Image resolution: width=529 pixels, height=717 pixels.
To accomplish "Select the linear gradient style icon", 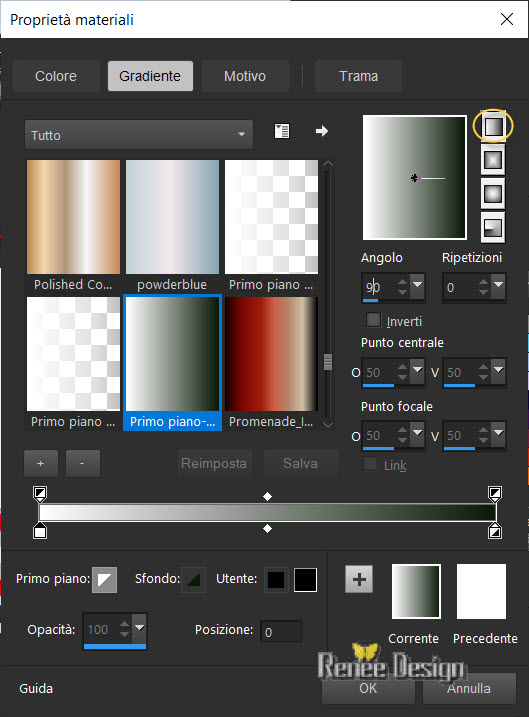I will (x=493, y=126).
